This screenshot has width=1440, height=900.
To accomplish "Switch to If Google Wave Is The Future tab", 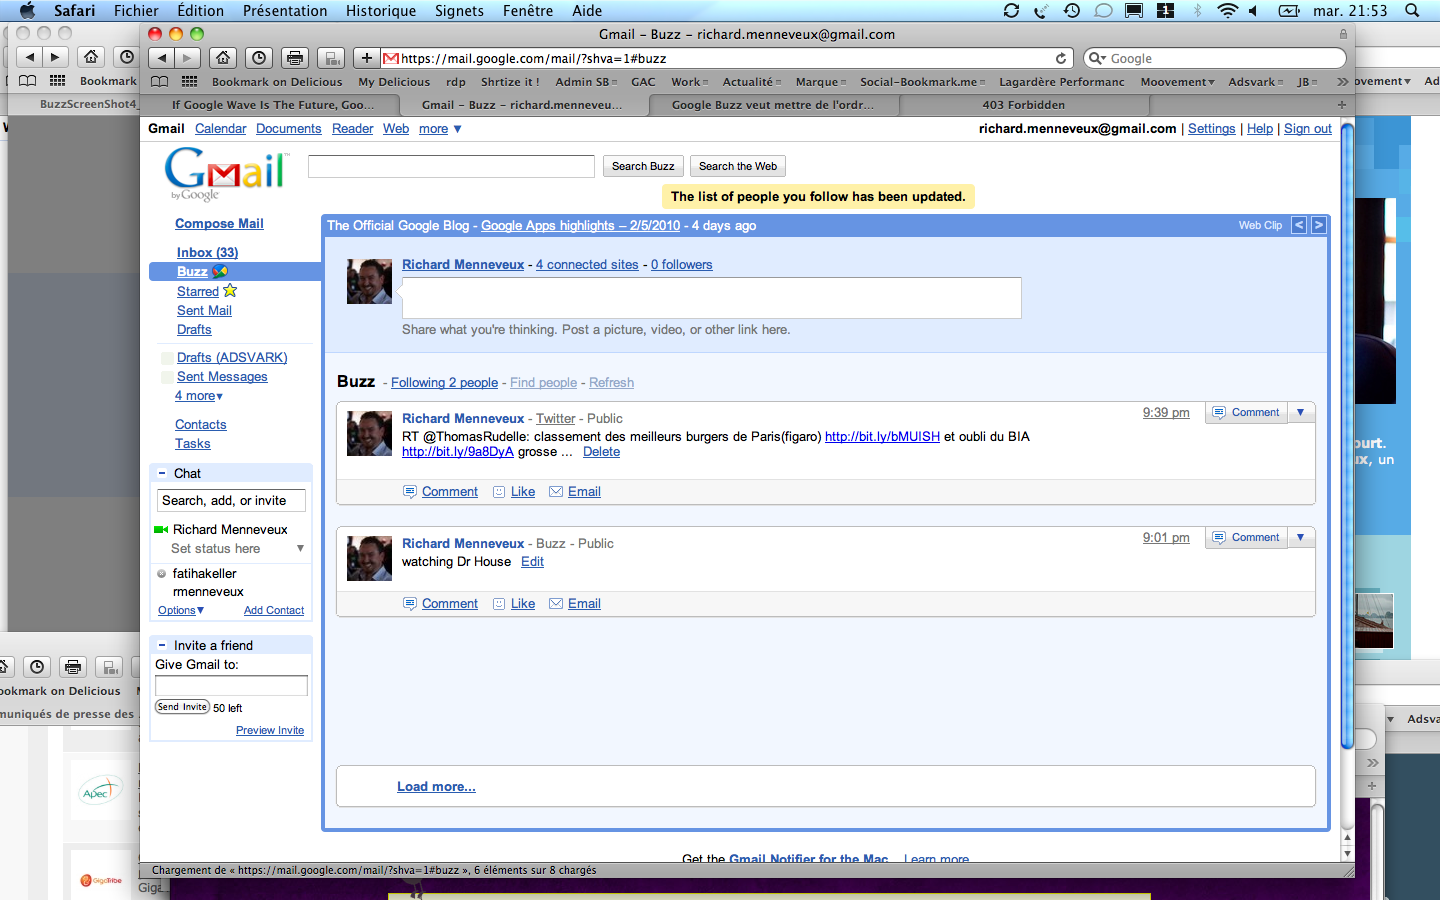I will 273,104.
